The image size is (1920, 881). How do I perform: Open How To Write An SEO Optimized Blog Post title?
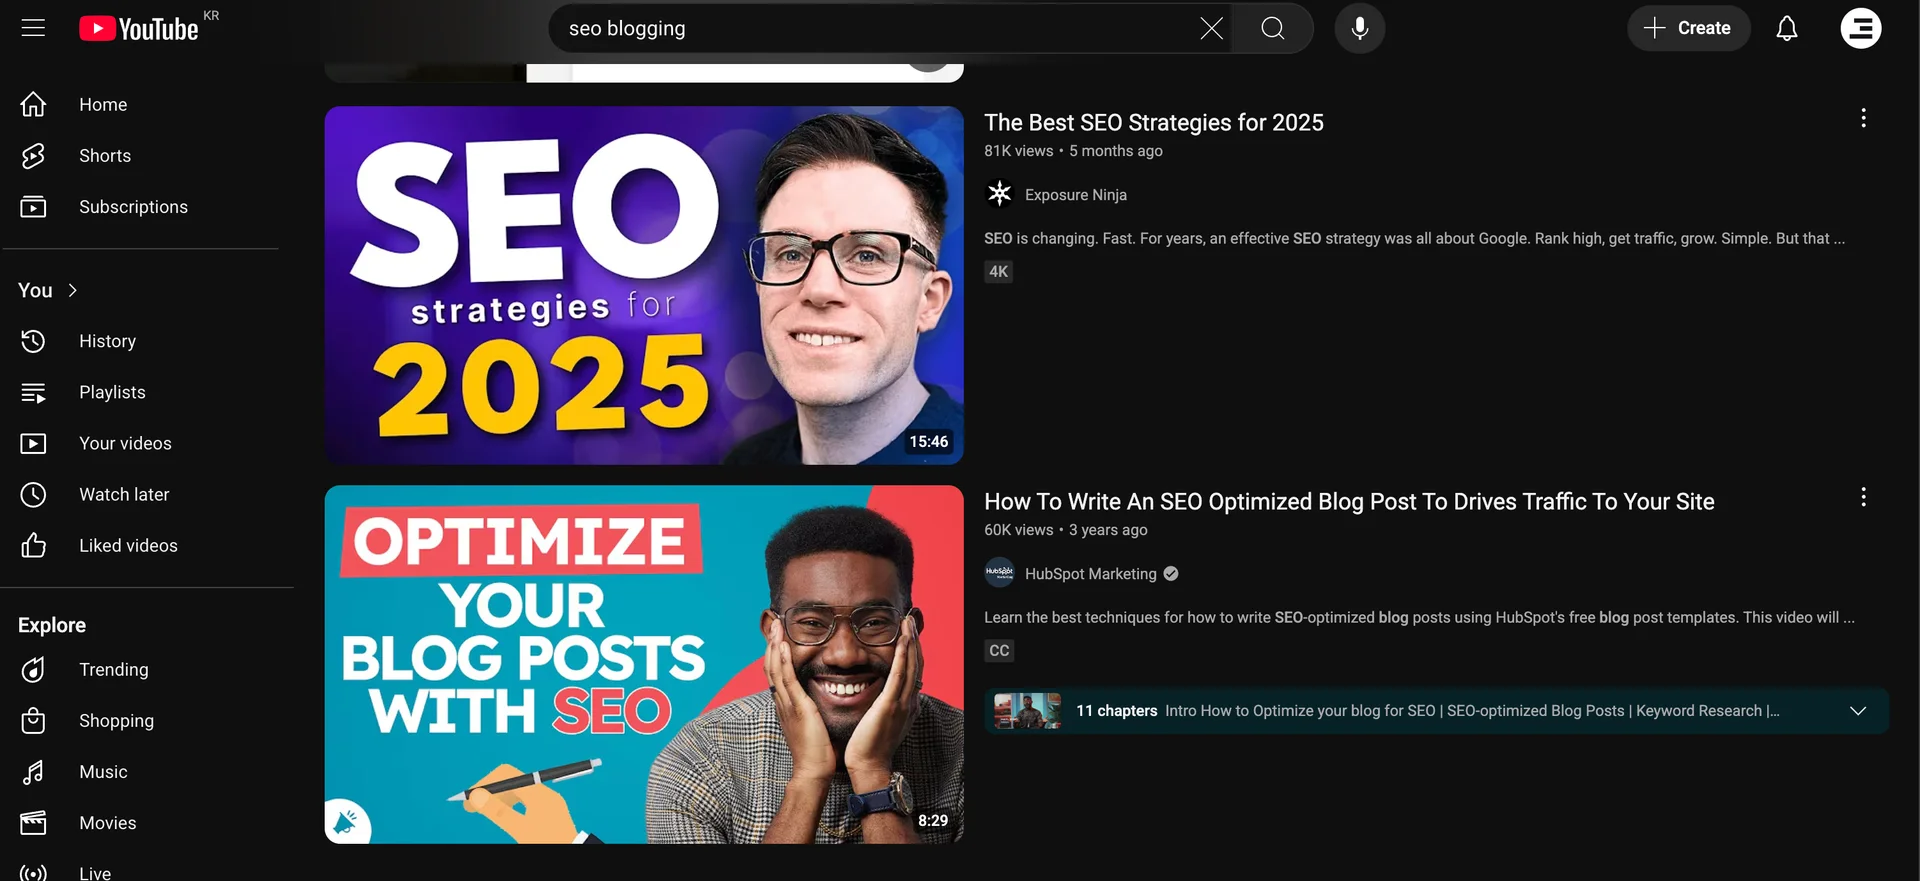pyautogui.click(x=1349, y=501)
